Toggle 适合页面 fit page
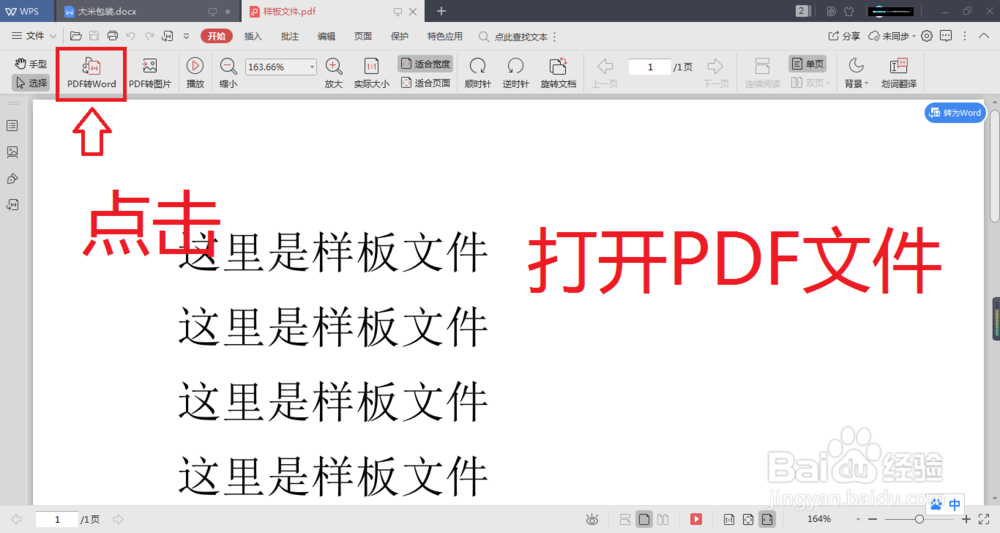The image size is (1000, 533). pyautogui.click(x=425, y=83)
